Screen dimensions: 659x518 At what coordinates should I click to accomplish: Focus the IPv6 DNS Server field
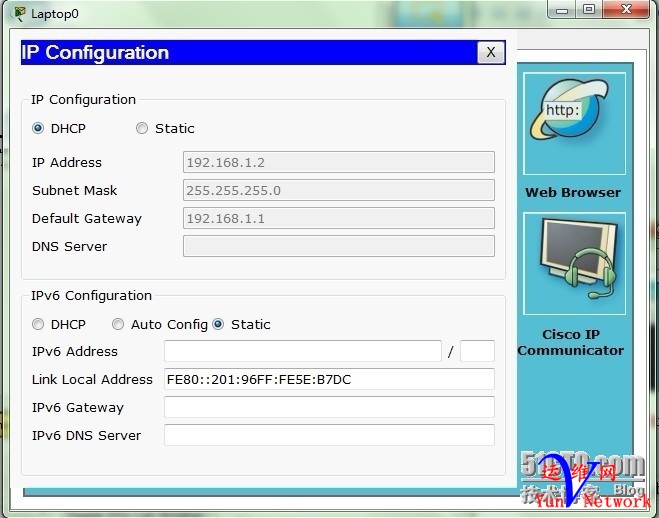coord(330,435)
